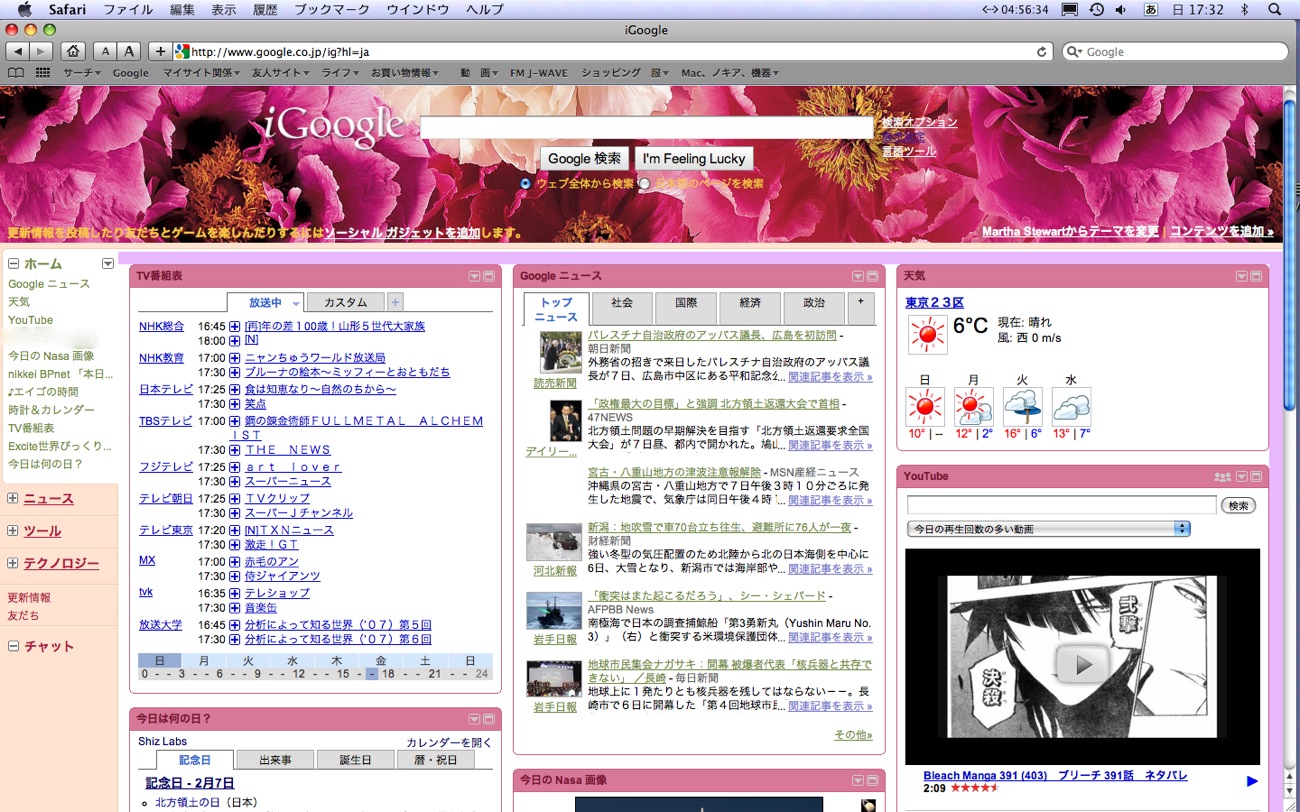Viewport: 1300px width, 812px height.
Task: Open the 東京２３区 weather link
Action: (934, 302)
